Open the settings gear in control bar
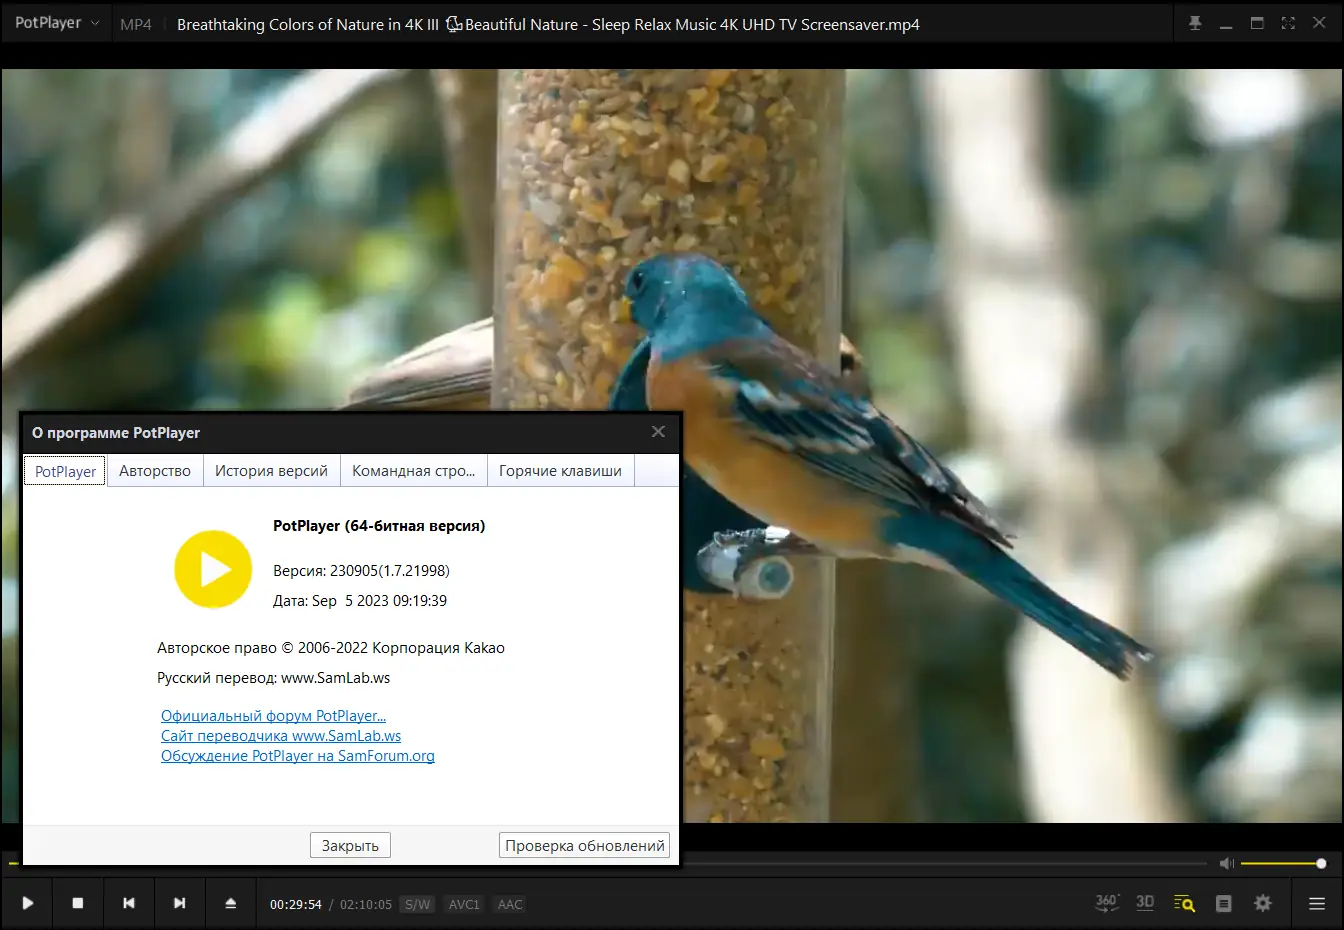This screenshot has height=930, width=1344. point(1263,903)
